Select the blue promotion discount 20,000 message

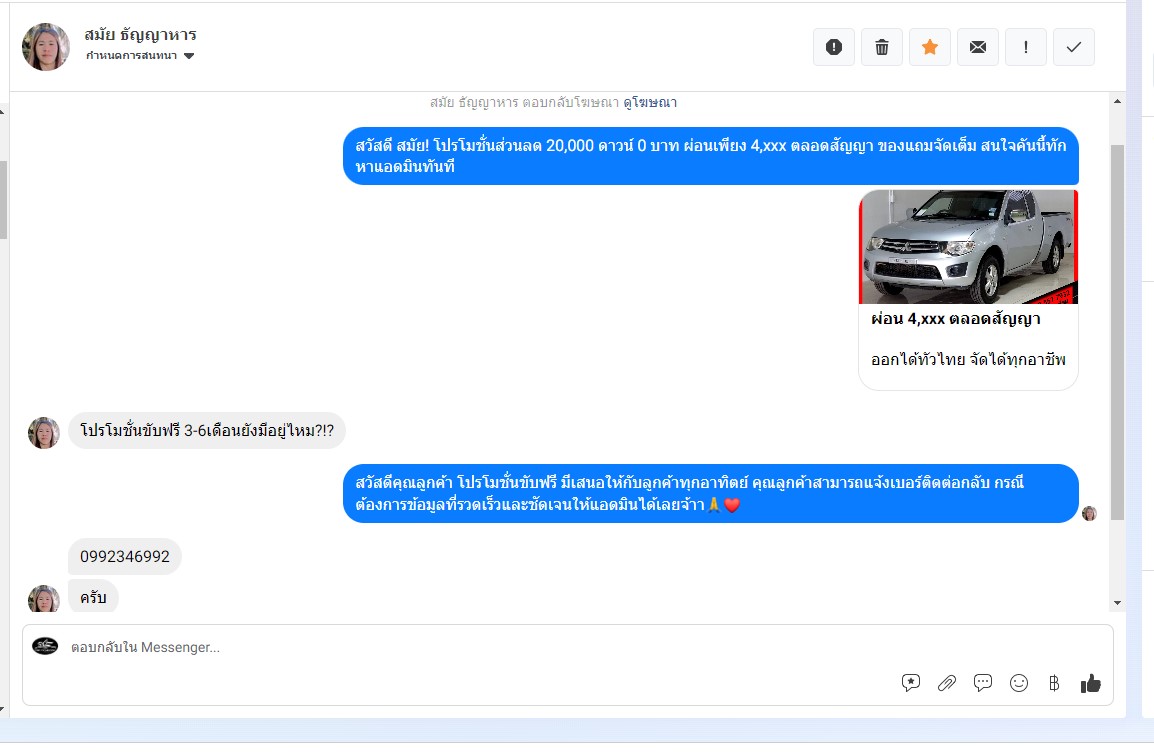click(x=711, y=156)
